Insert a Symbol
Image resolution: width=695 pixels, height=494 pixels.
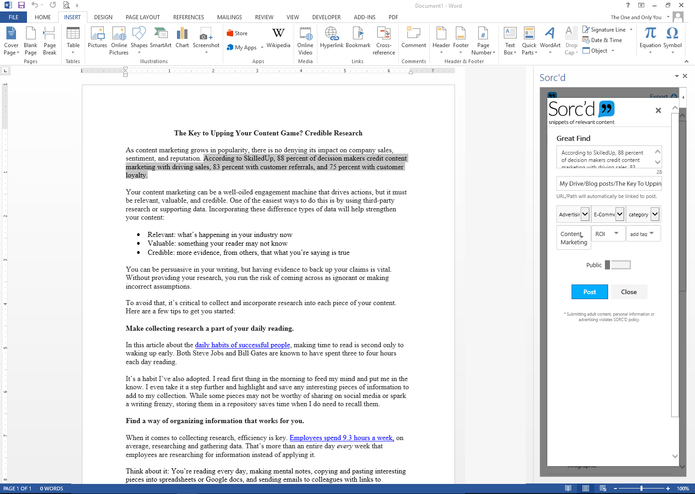pyautogui.click(x=672, y=40)
